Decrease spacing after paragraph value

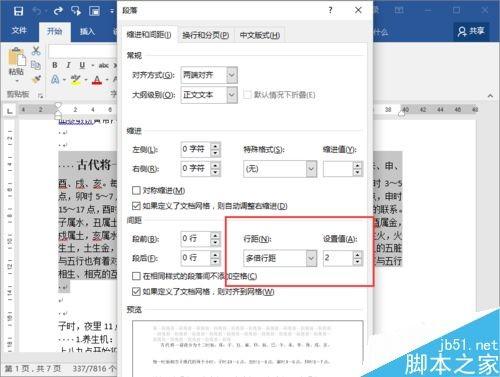coord(215,262)
